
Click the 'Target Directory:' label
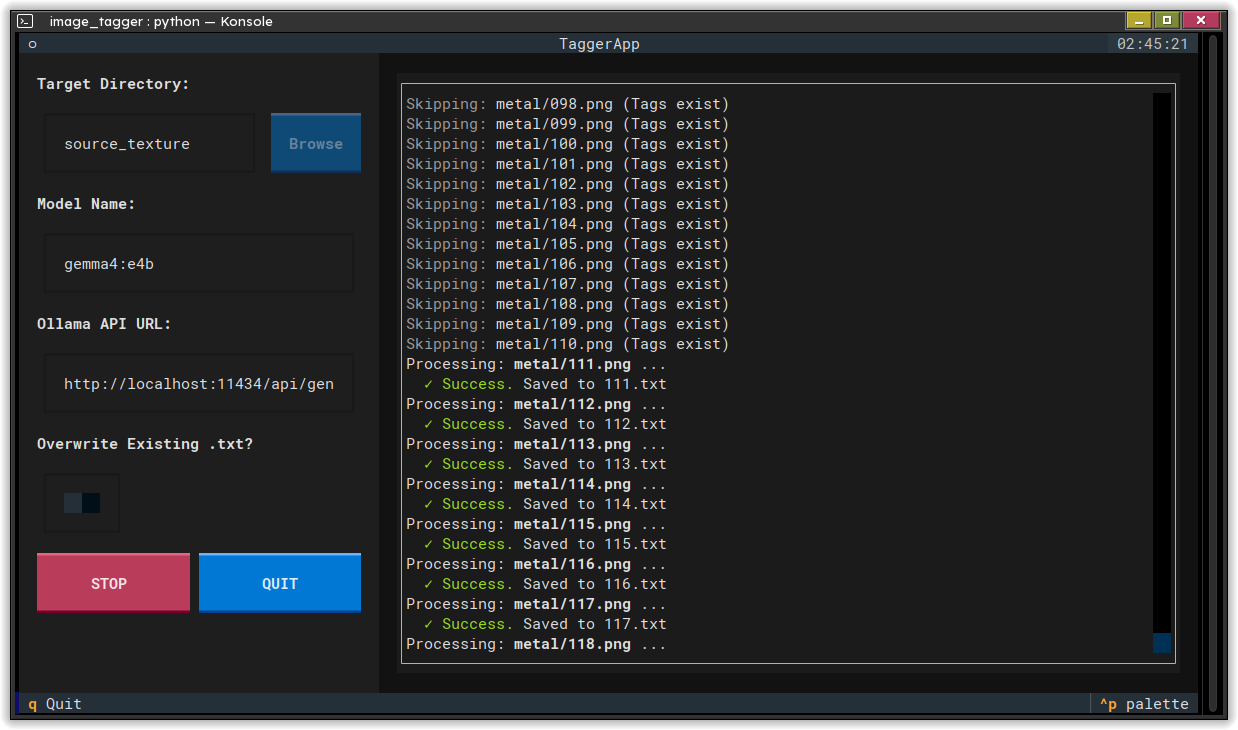pyautogui.click(x=113, y=84)
